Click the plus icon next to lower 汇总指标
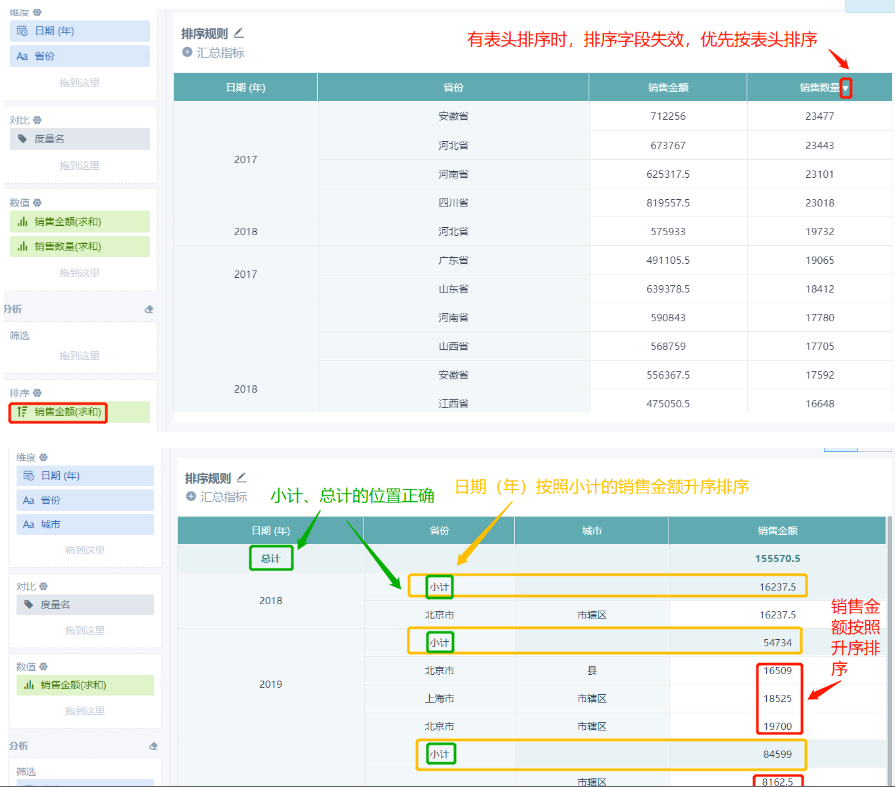The width and height of the screenshot is (895, 787). coord(191,497)
